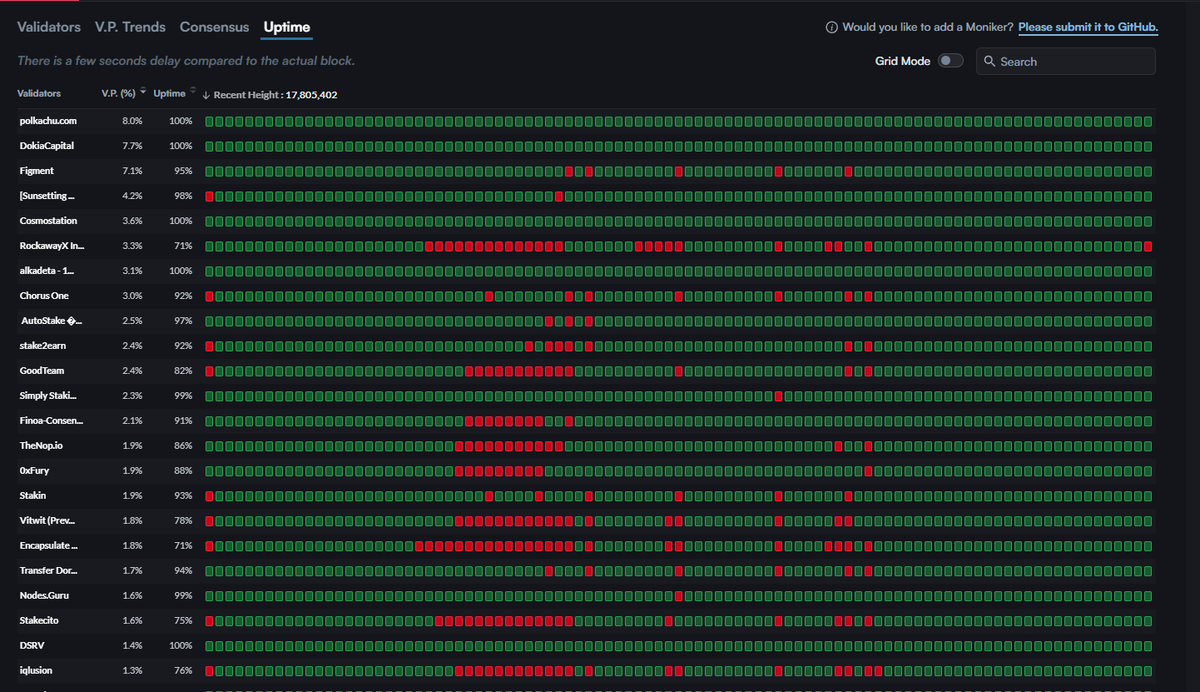This screenshot has width=1200, height=692.
Task: Open the Transfer Dor... validator
Action: [48, 571]
